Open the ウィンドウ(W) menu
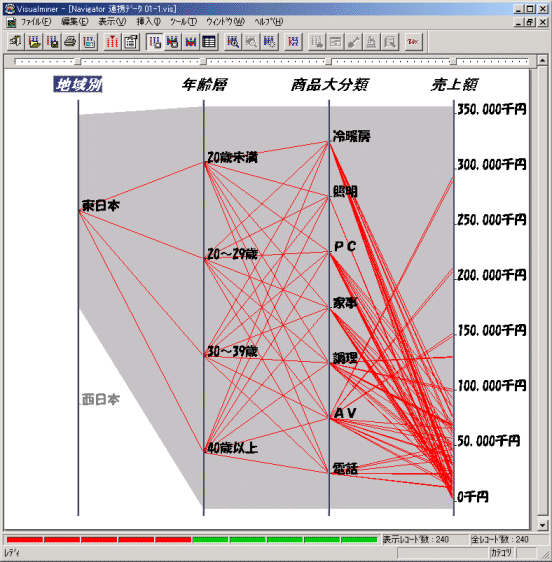 225,22
